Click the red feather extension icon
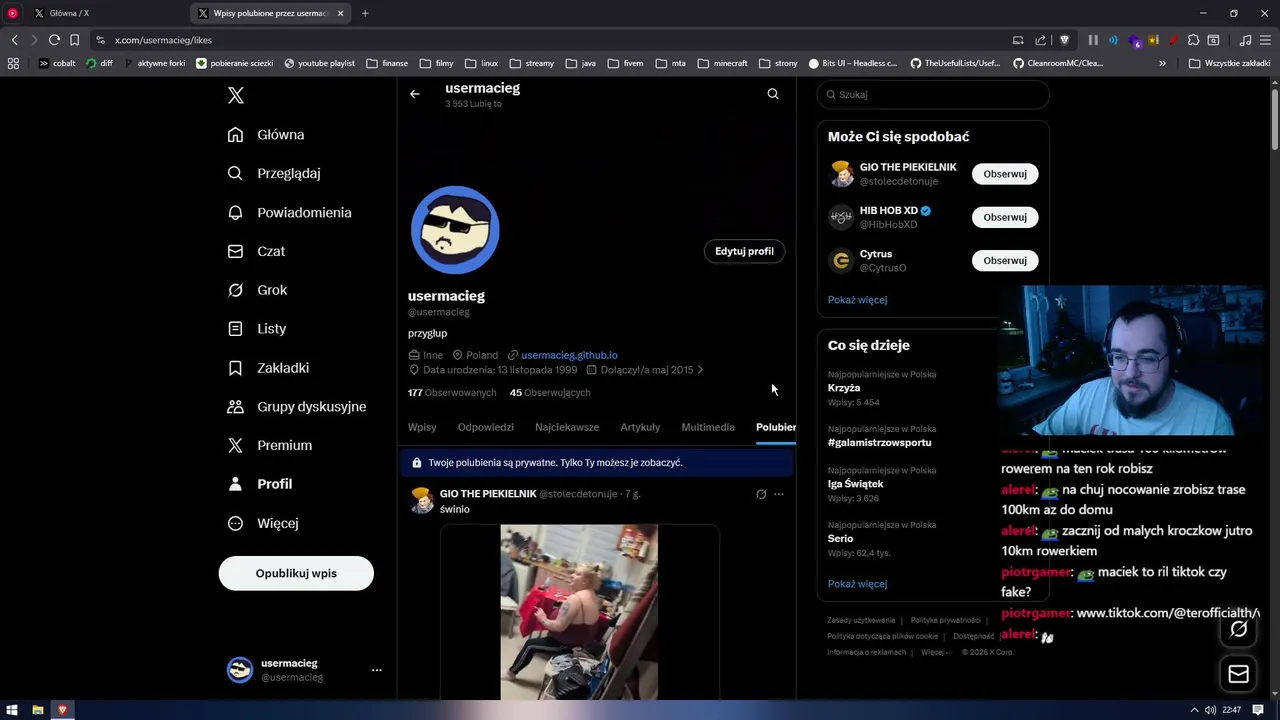 (1172, 40)
